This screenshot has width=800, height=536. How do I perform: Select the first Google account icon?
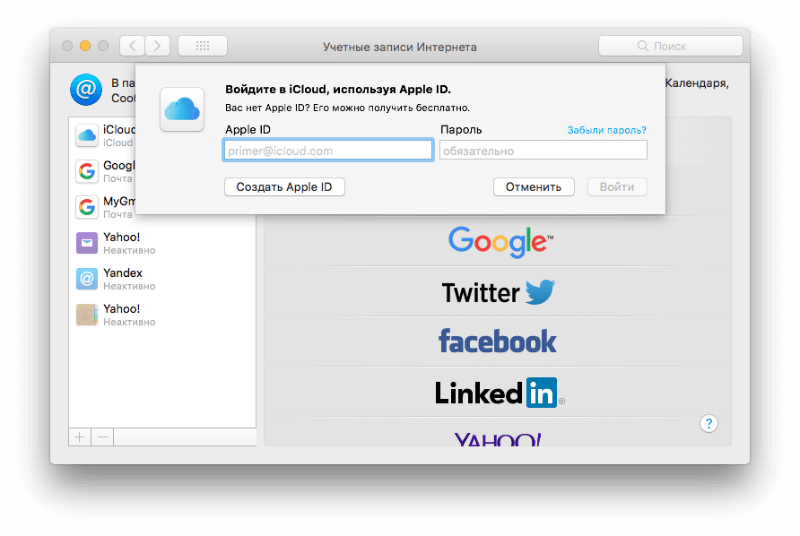[x=87, y=171]
